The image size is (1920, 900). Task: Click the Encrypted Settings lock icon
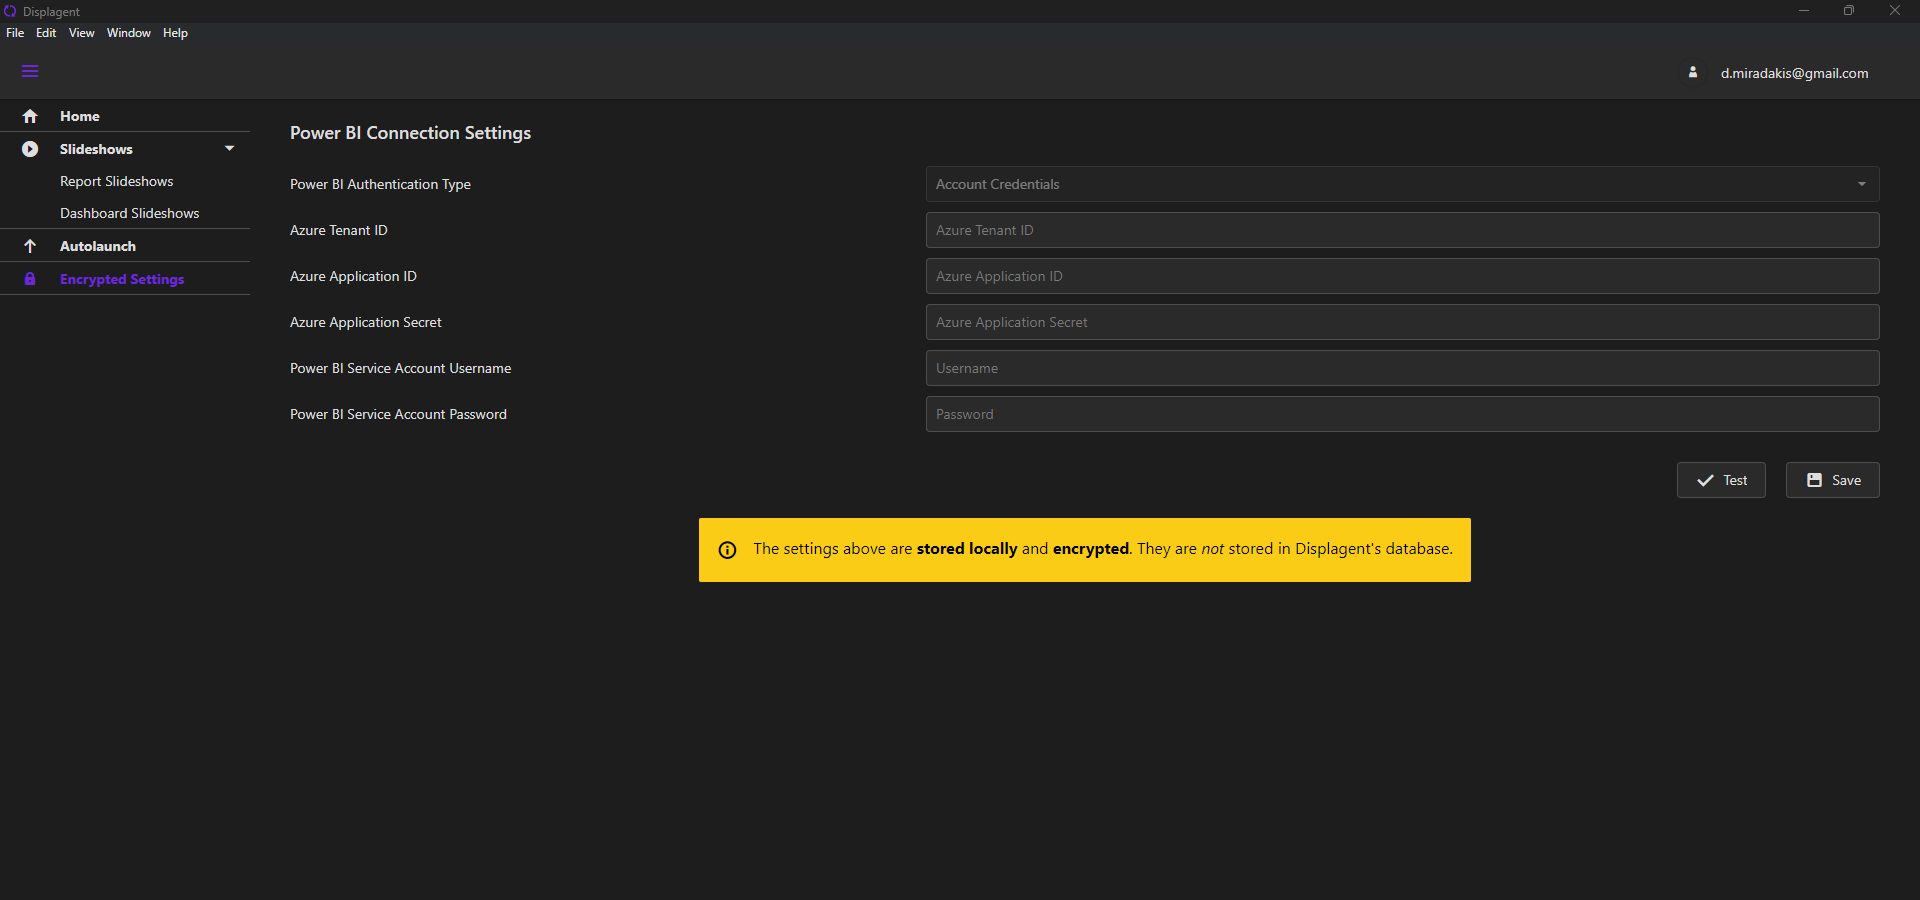pos(30,279)
